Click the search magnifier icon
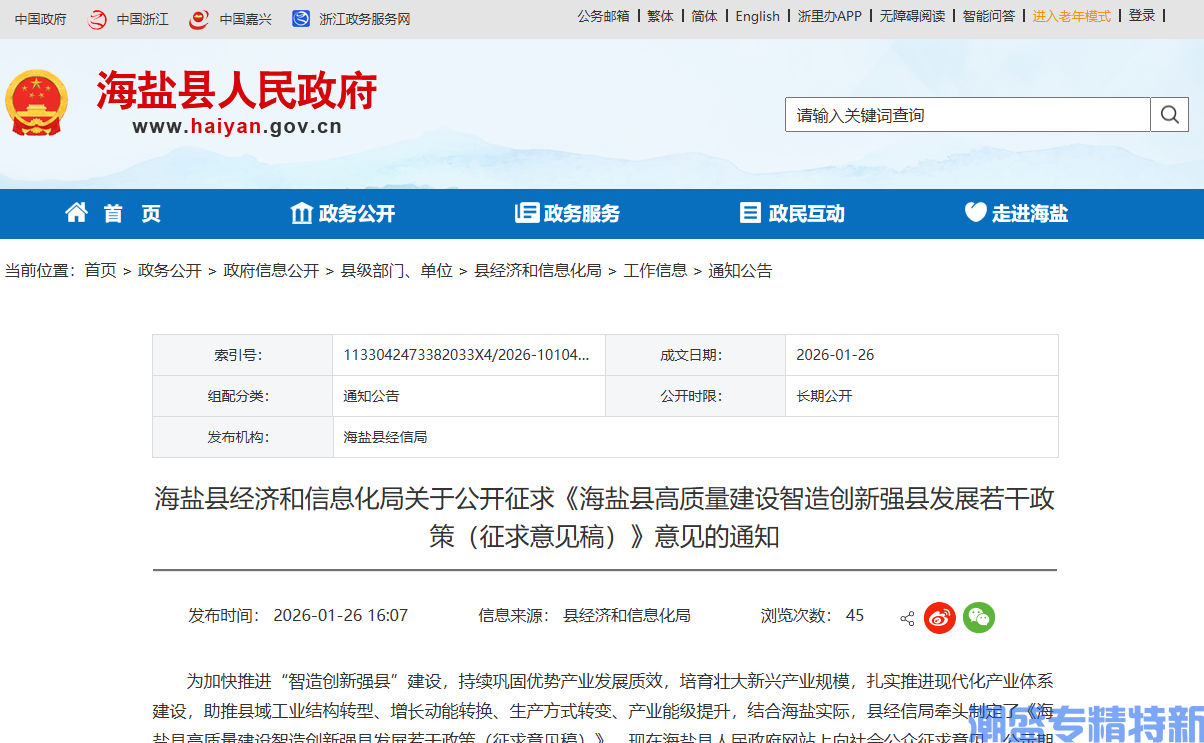The image size is (1204, 743). tap(1169, 114)
